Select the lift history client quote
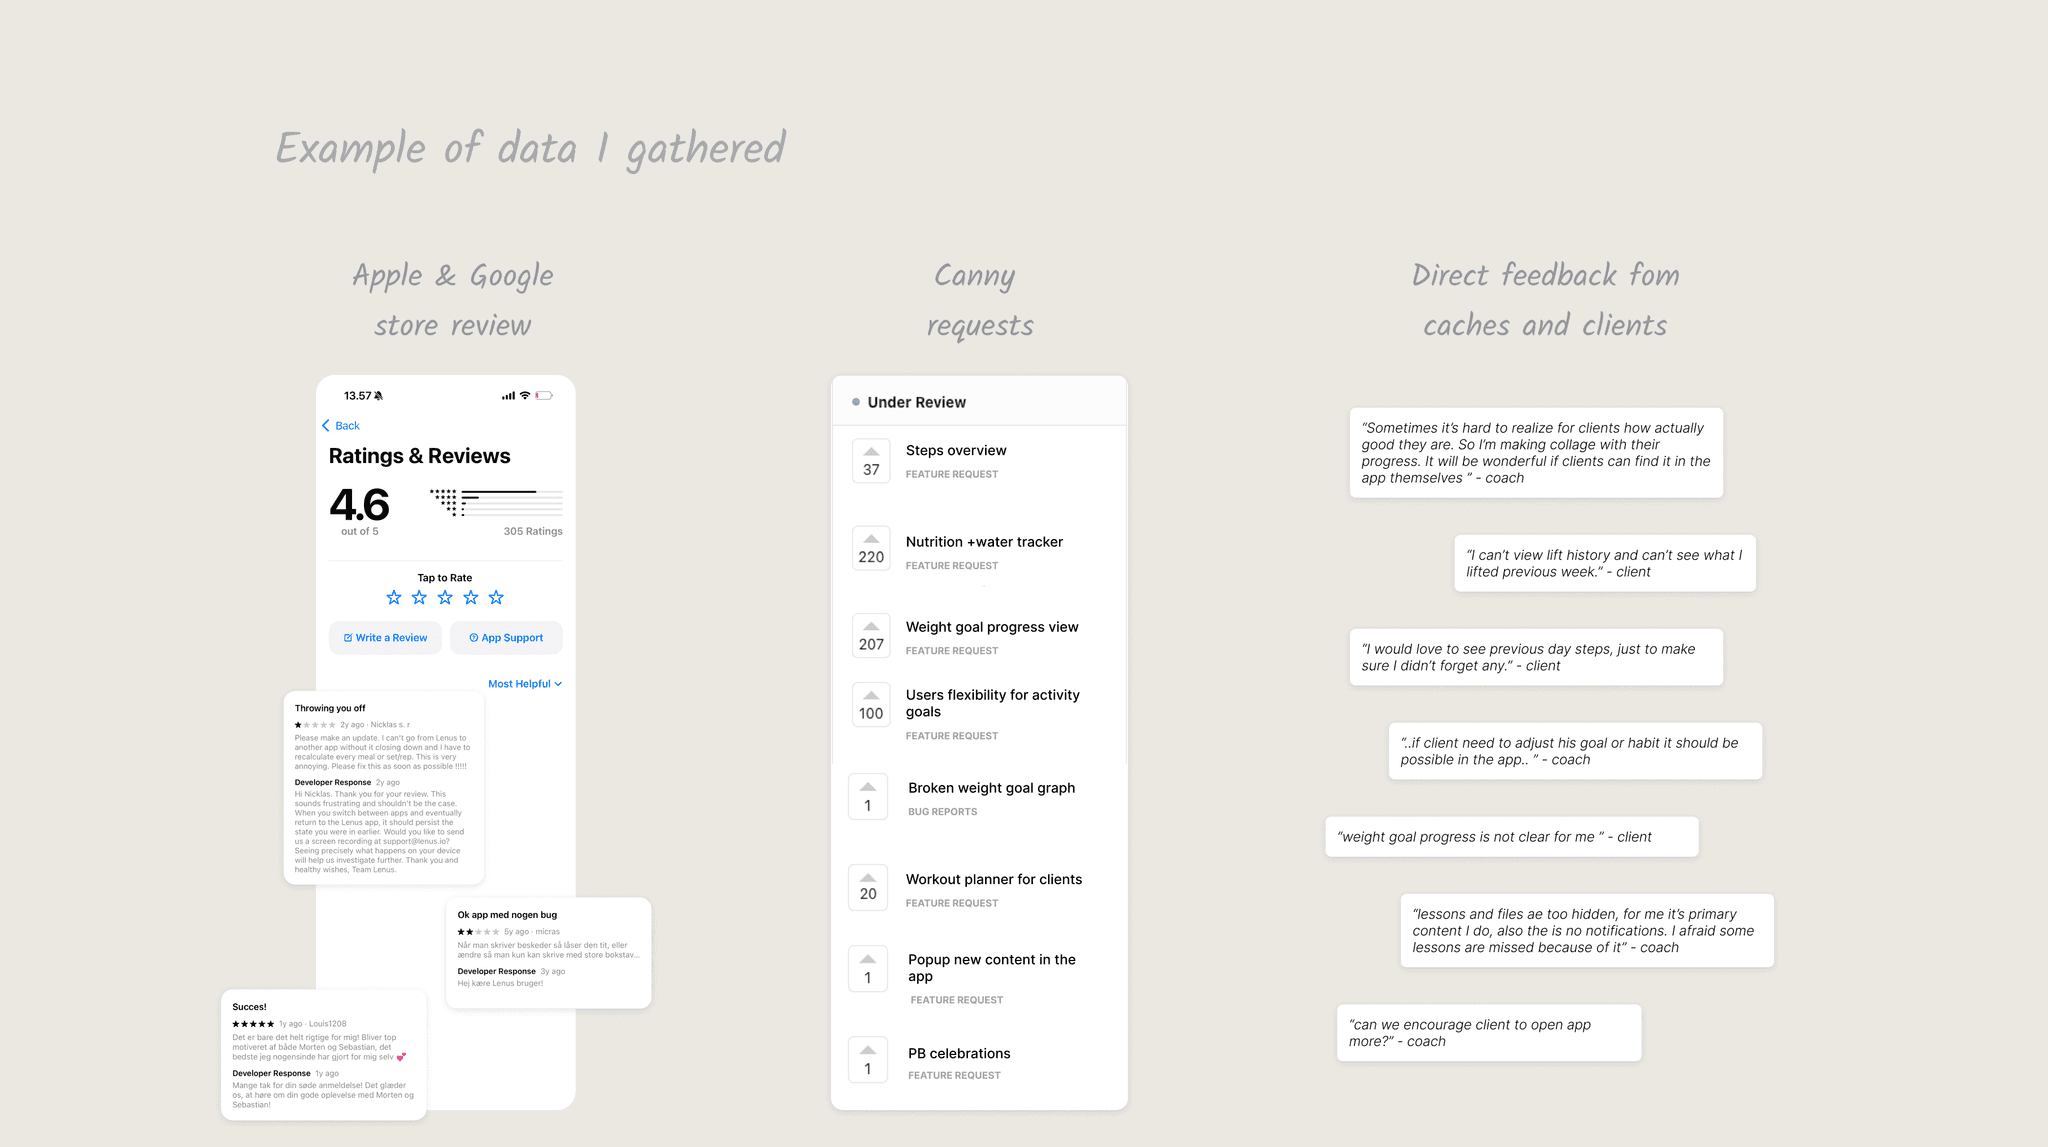Viewport: 2048px width, 1147px height. click(x=1604, y=563)
